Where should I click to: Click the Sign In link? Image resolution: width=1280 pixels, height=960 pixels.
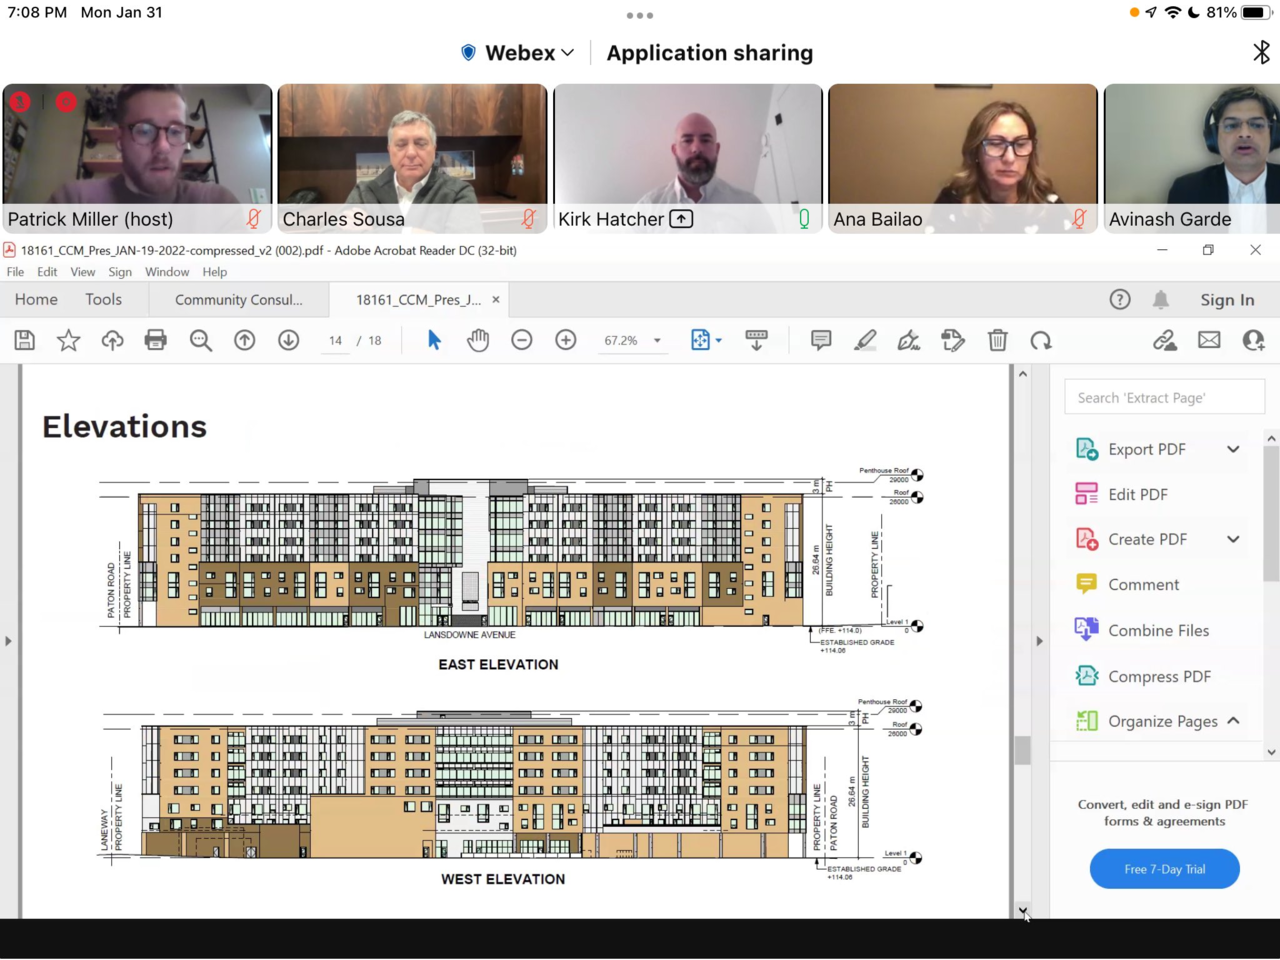pos(1227,300)
